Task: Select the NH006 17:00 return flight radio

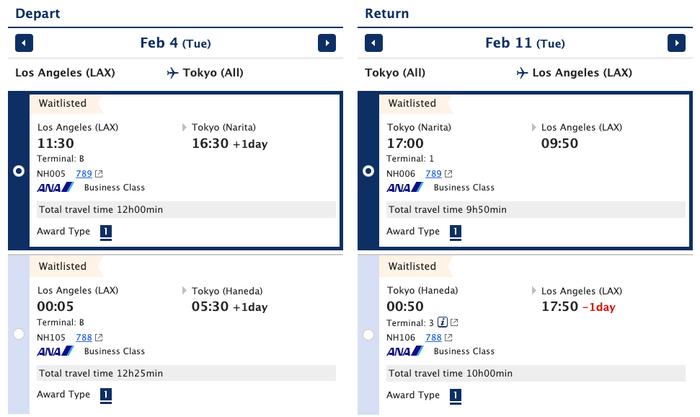Action: click(x=368, y=171)
